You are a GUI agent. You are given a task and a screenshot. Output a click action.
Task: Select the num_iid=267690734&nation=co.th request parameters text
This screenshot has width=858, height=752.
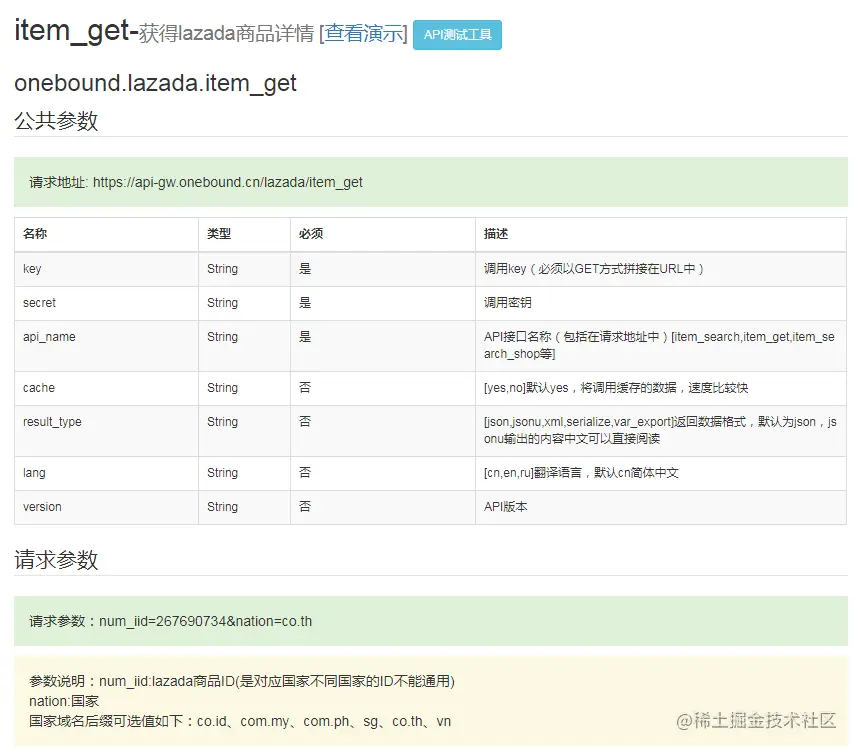pos(205,621)
